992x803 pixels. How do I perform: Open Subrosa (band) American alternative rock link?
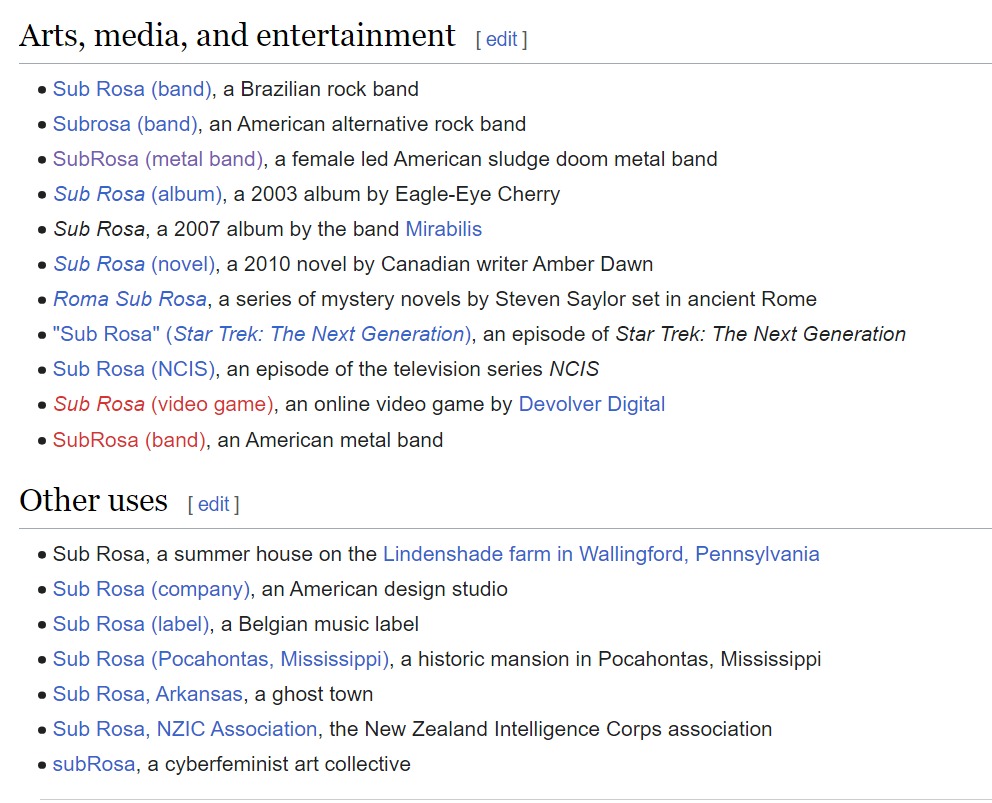125,124
